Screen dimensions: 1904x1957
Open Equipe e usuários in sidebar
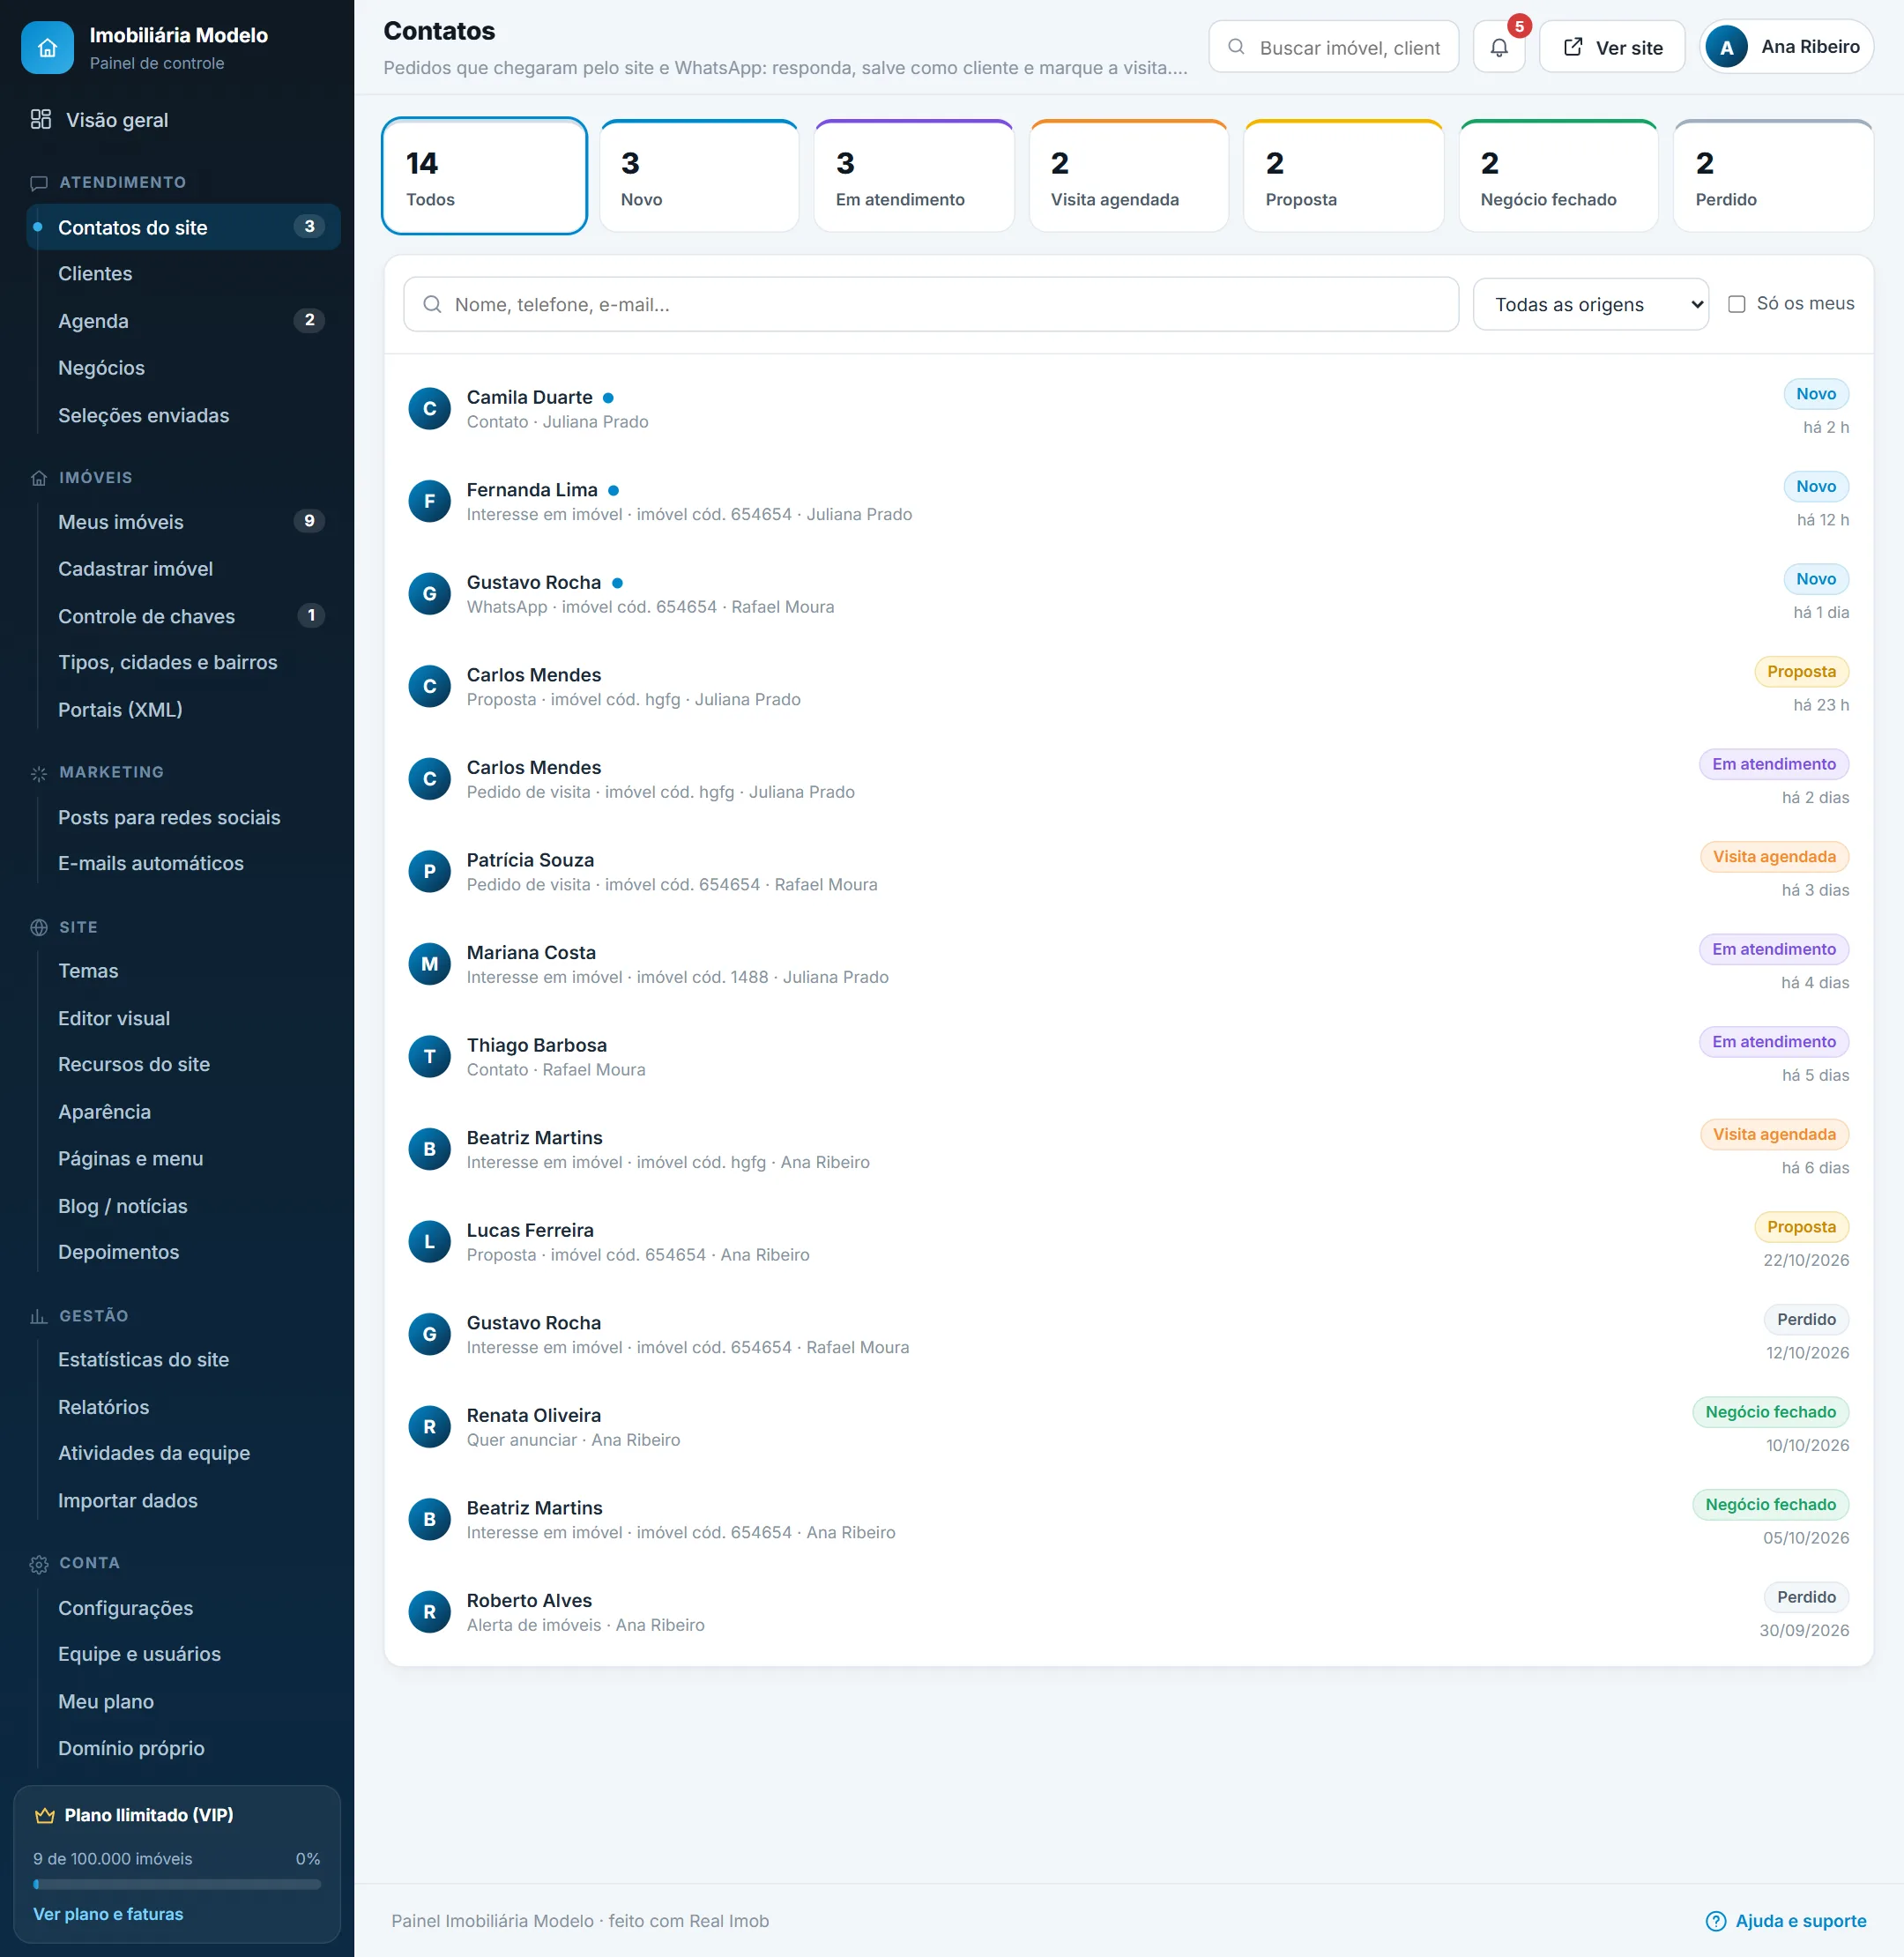click(x=139, y=1654)
